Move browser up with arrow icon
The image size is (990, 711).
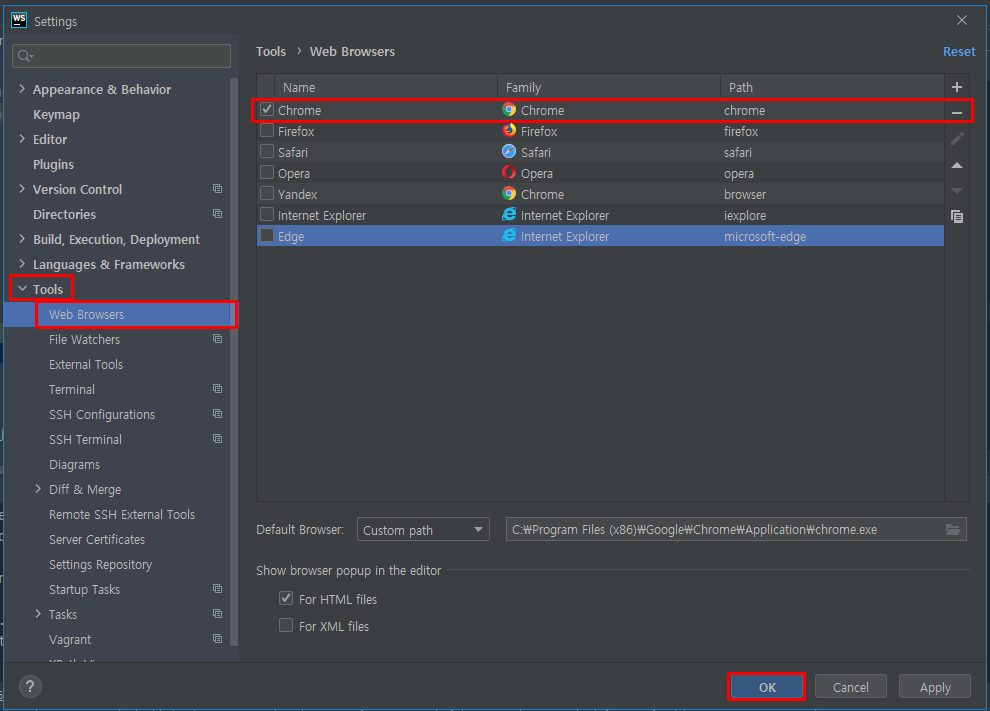(957, 165)
